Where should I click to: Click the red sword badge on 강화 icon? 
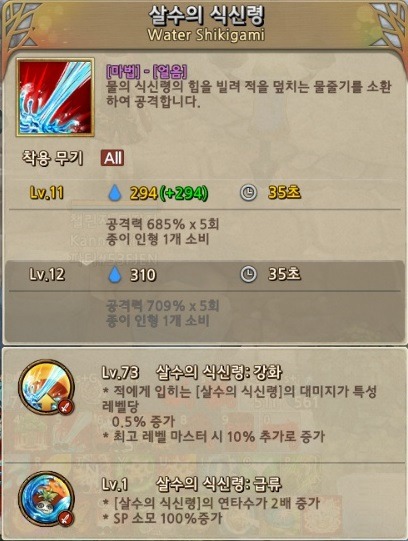pyautogui.click(x=66, y=407)
